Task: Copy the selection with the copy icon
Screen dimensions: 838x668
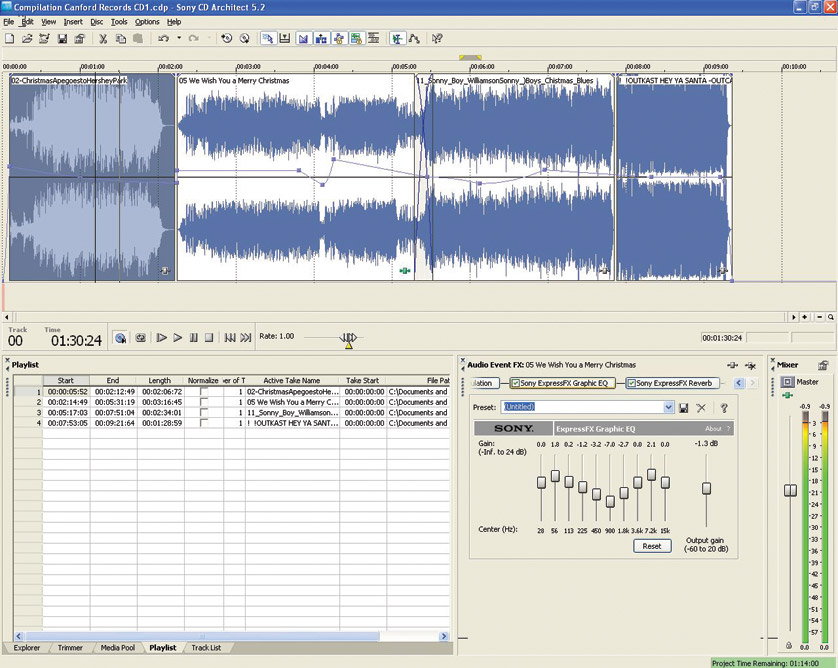Action: [x=121, y=38]
